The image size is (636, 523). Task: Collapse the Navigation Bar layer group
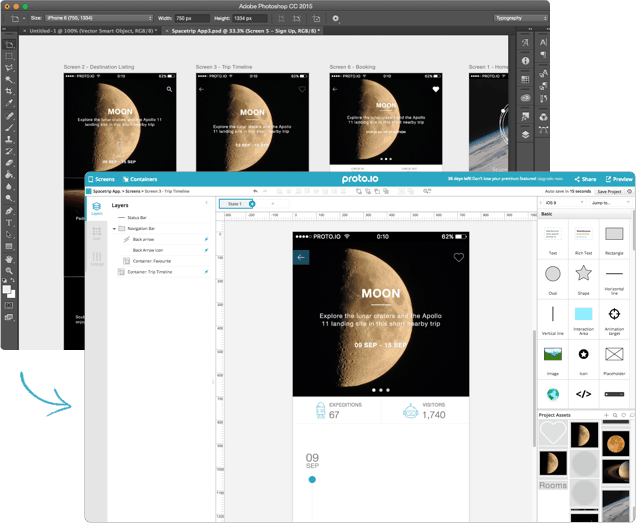[114, 228]
